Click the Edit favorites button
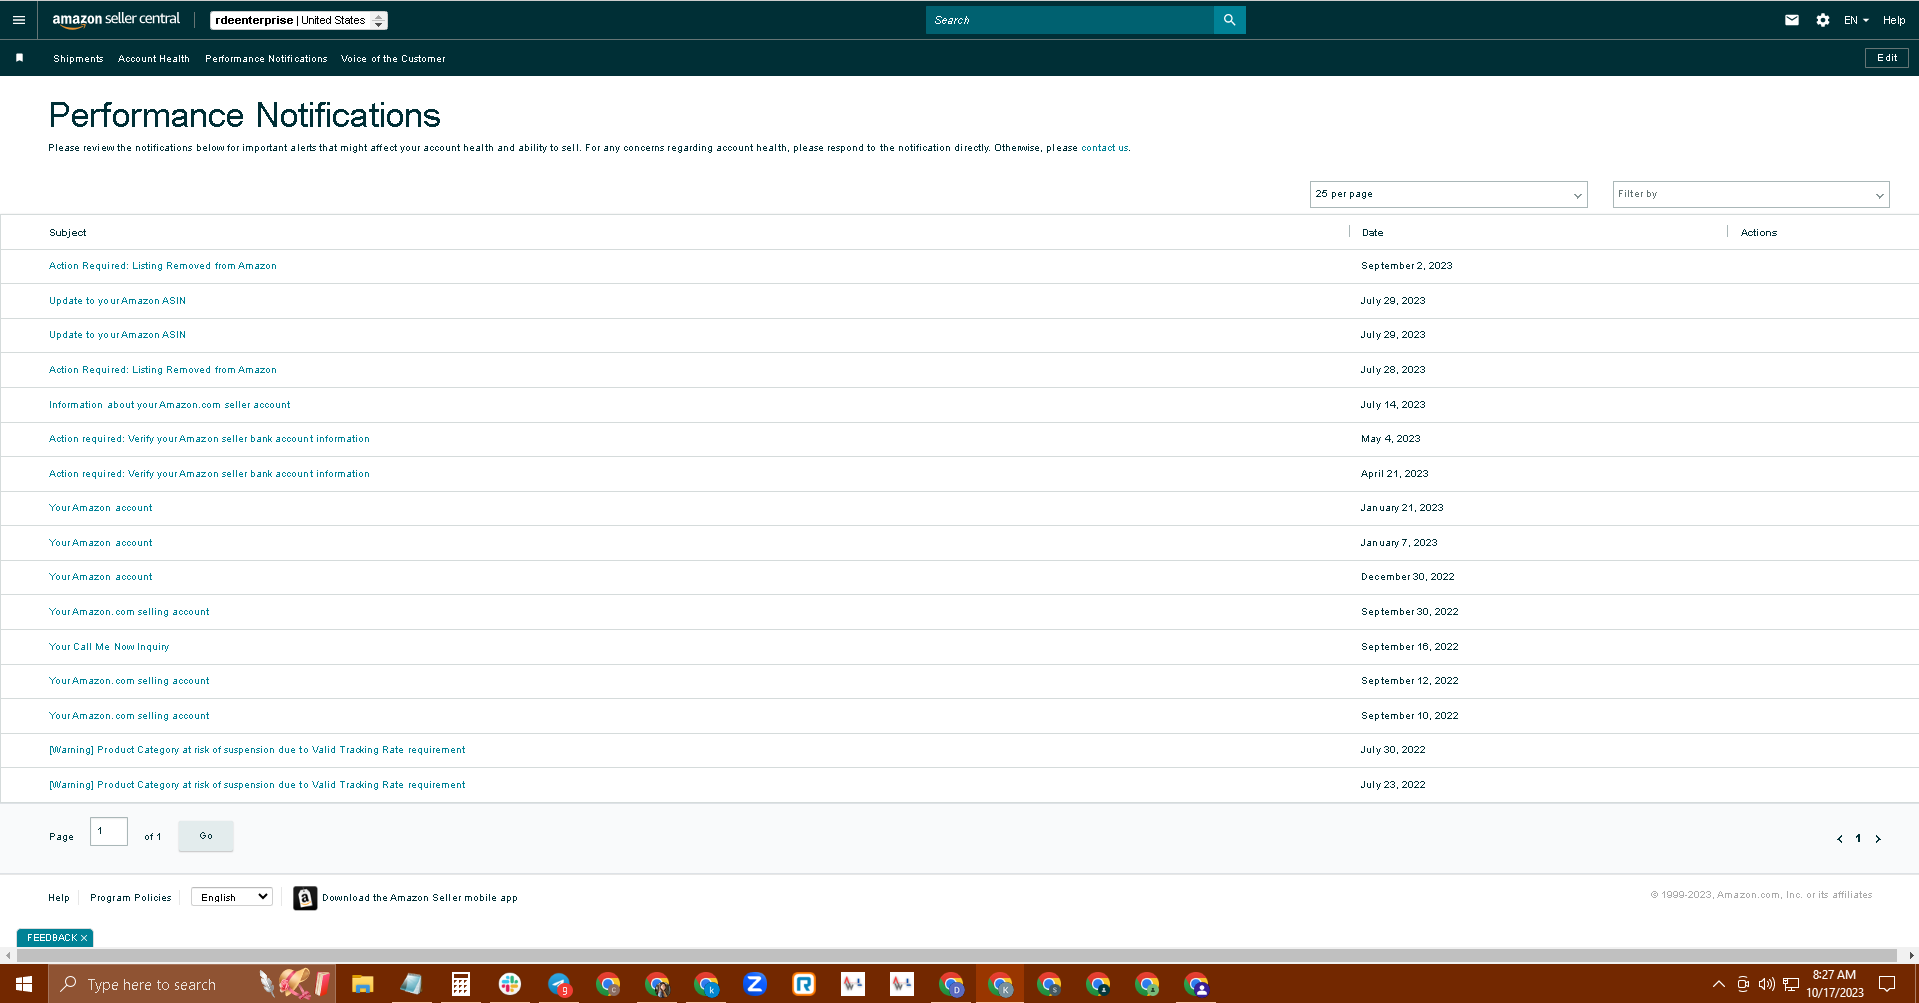This screenshot has width=1919, height=1003. pyautogui.click(x=1887, y=58)
